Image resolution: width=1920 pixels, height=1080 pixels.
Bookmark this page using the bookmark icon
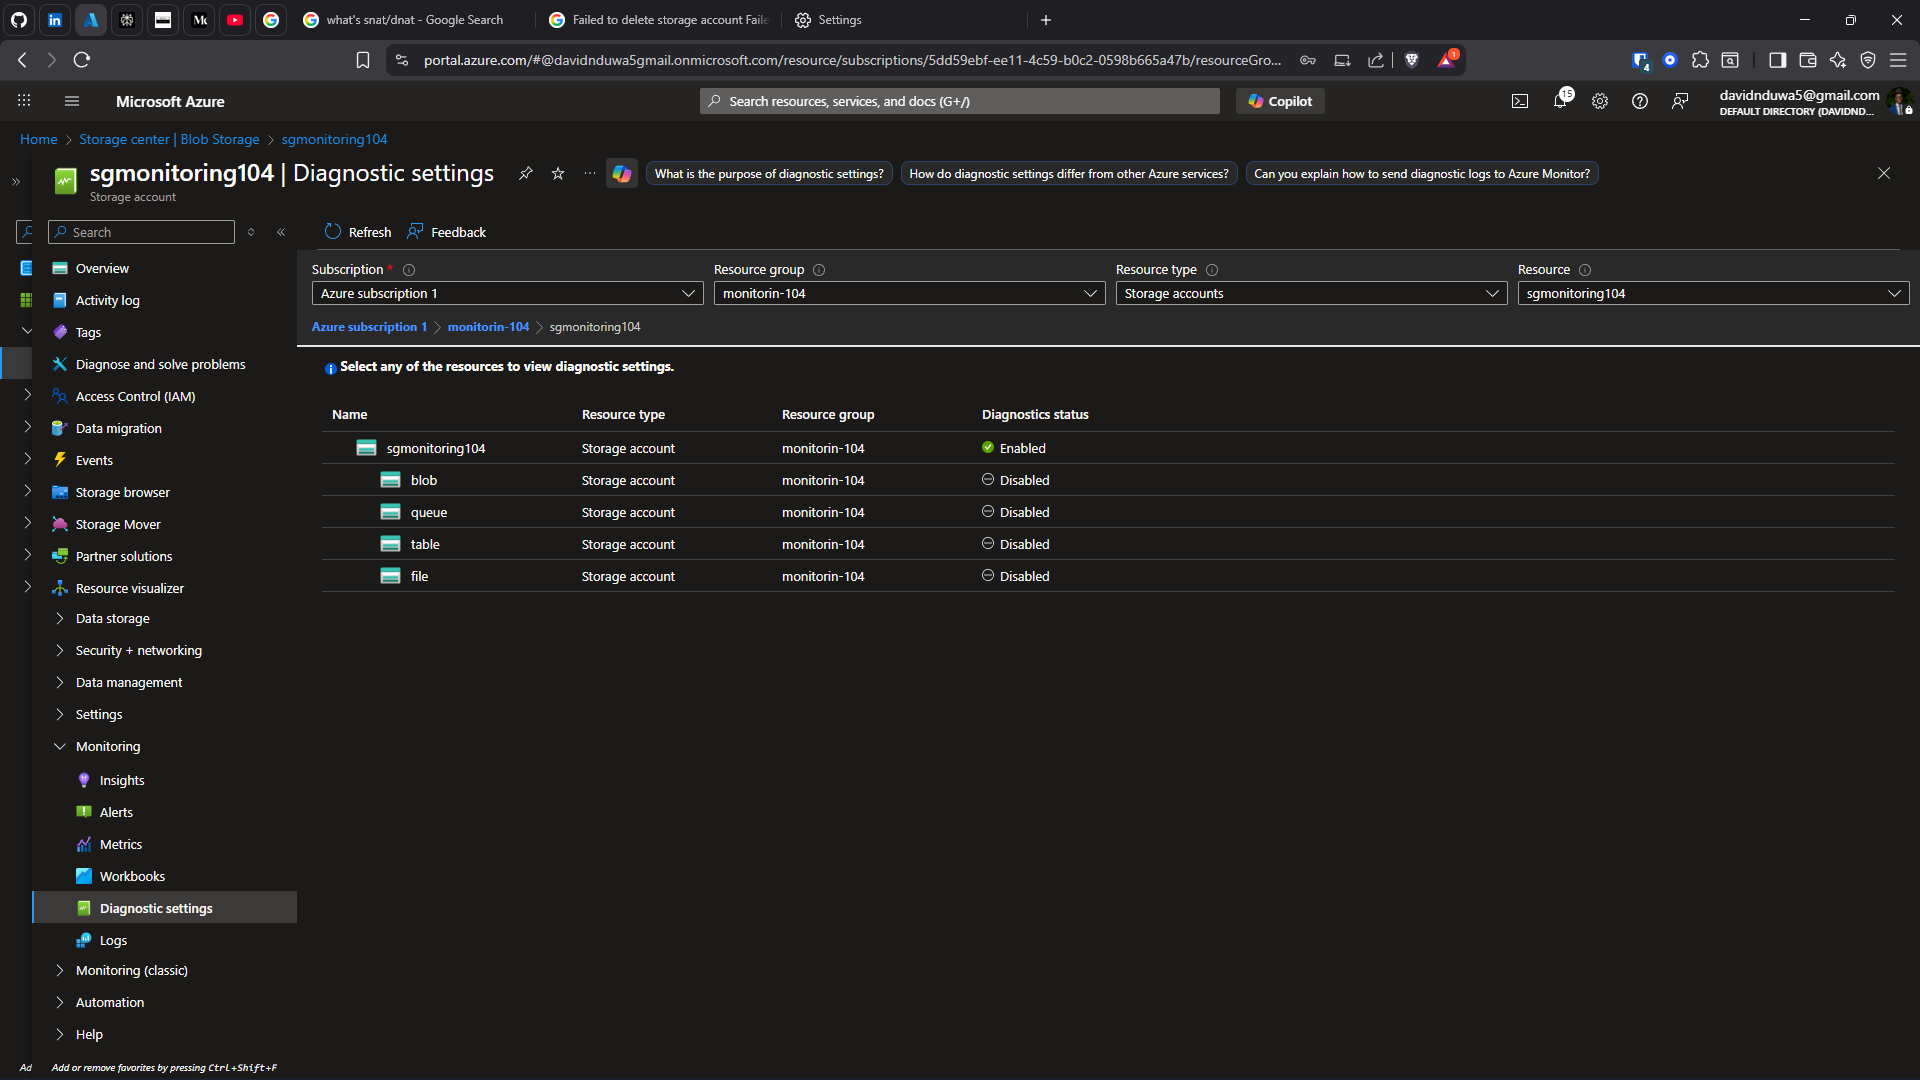(x=363, y=60)
